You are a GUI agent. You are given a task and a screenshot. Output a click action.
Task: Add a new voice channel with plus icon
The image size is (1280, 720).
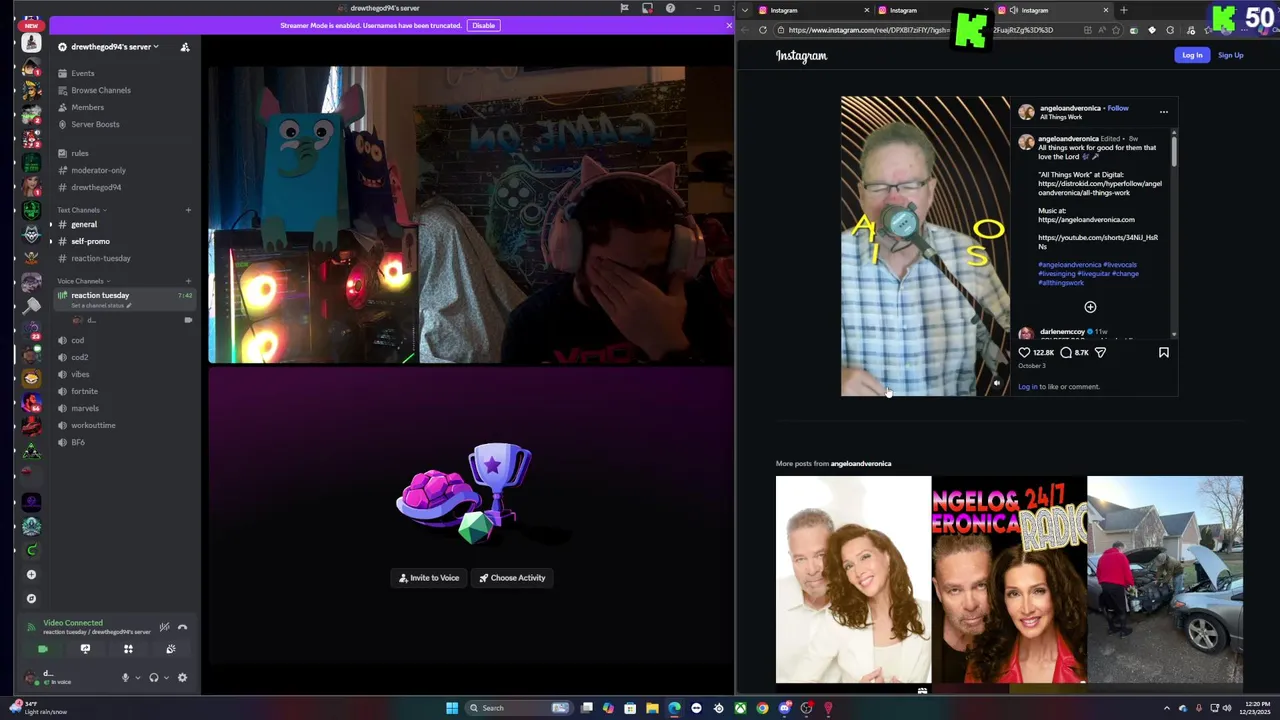click(x=188, y=281)
